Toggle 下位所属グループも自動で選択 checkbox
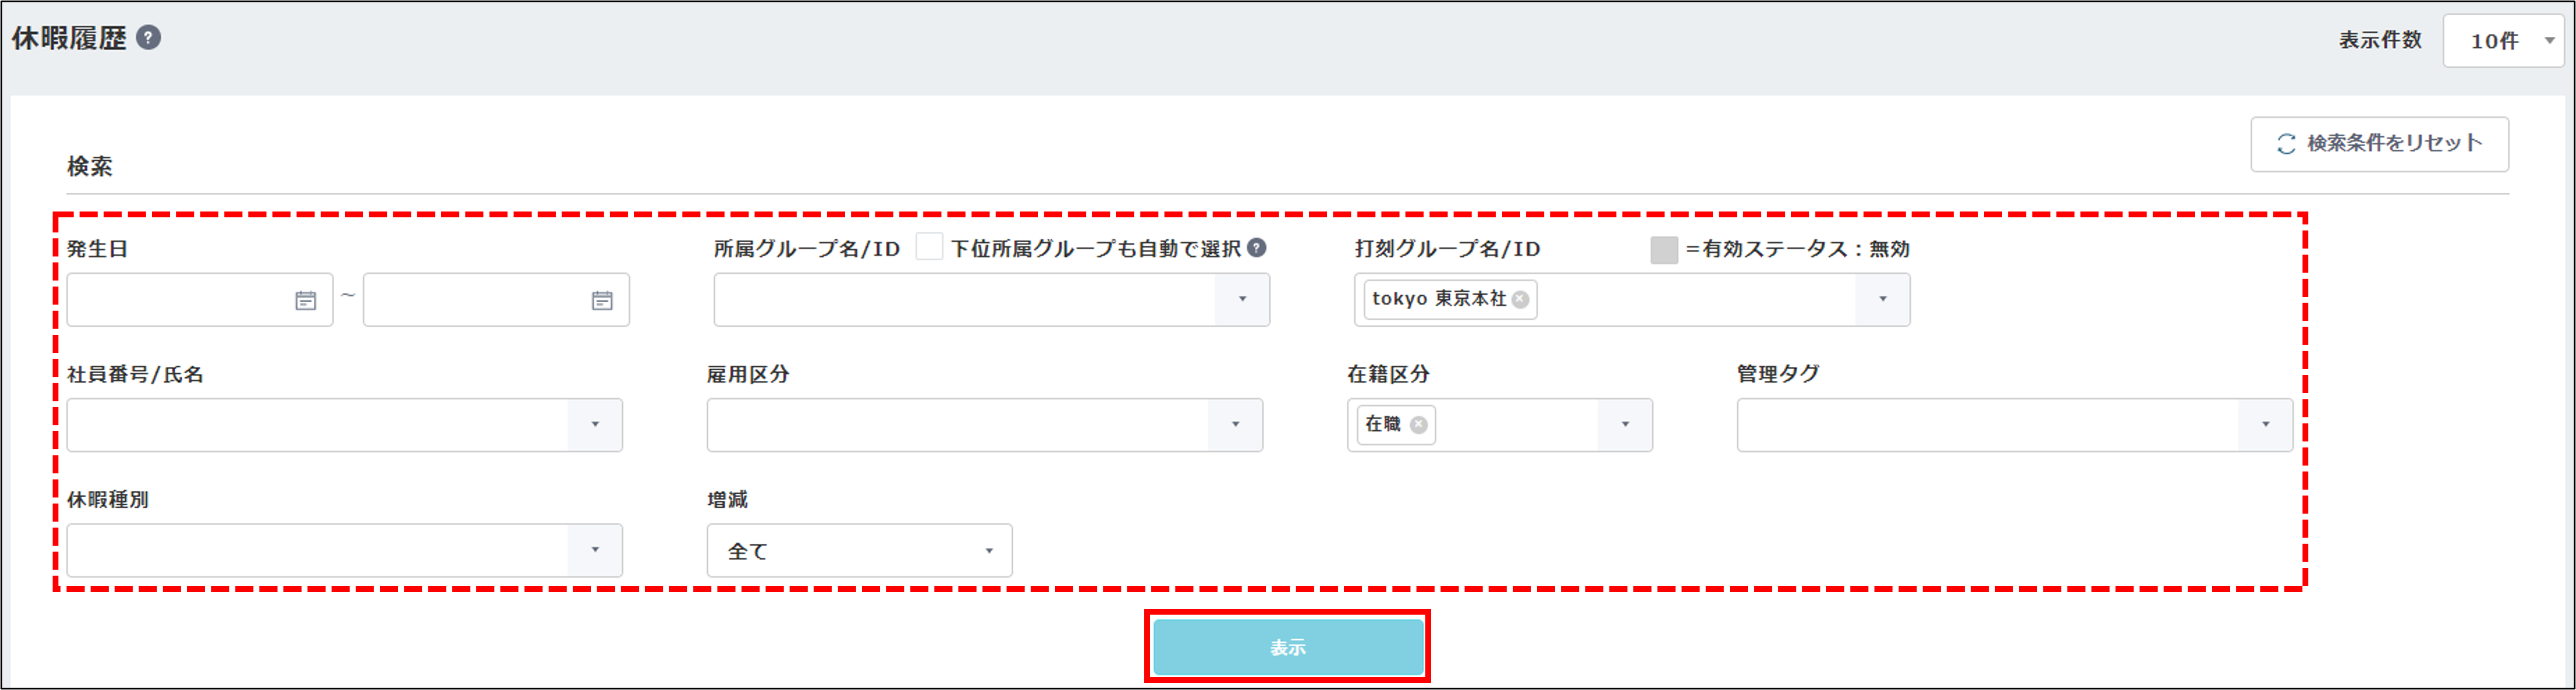Screen dimensions: 2576x690 coord(929,247)
